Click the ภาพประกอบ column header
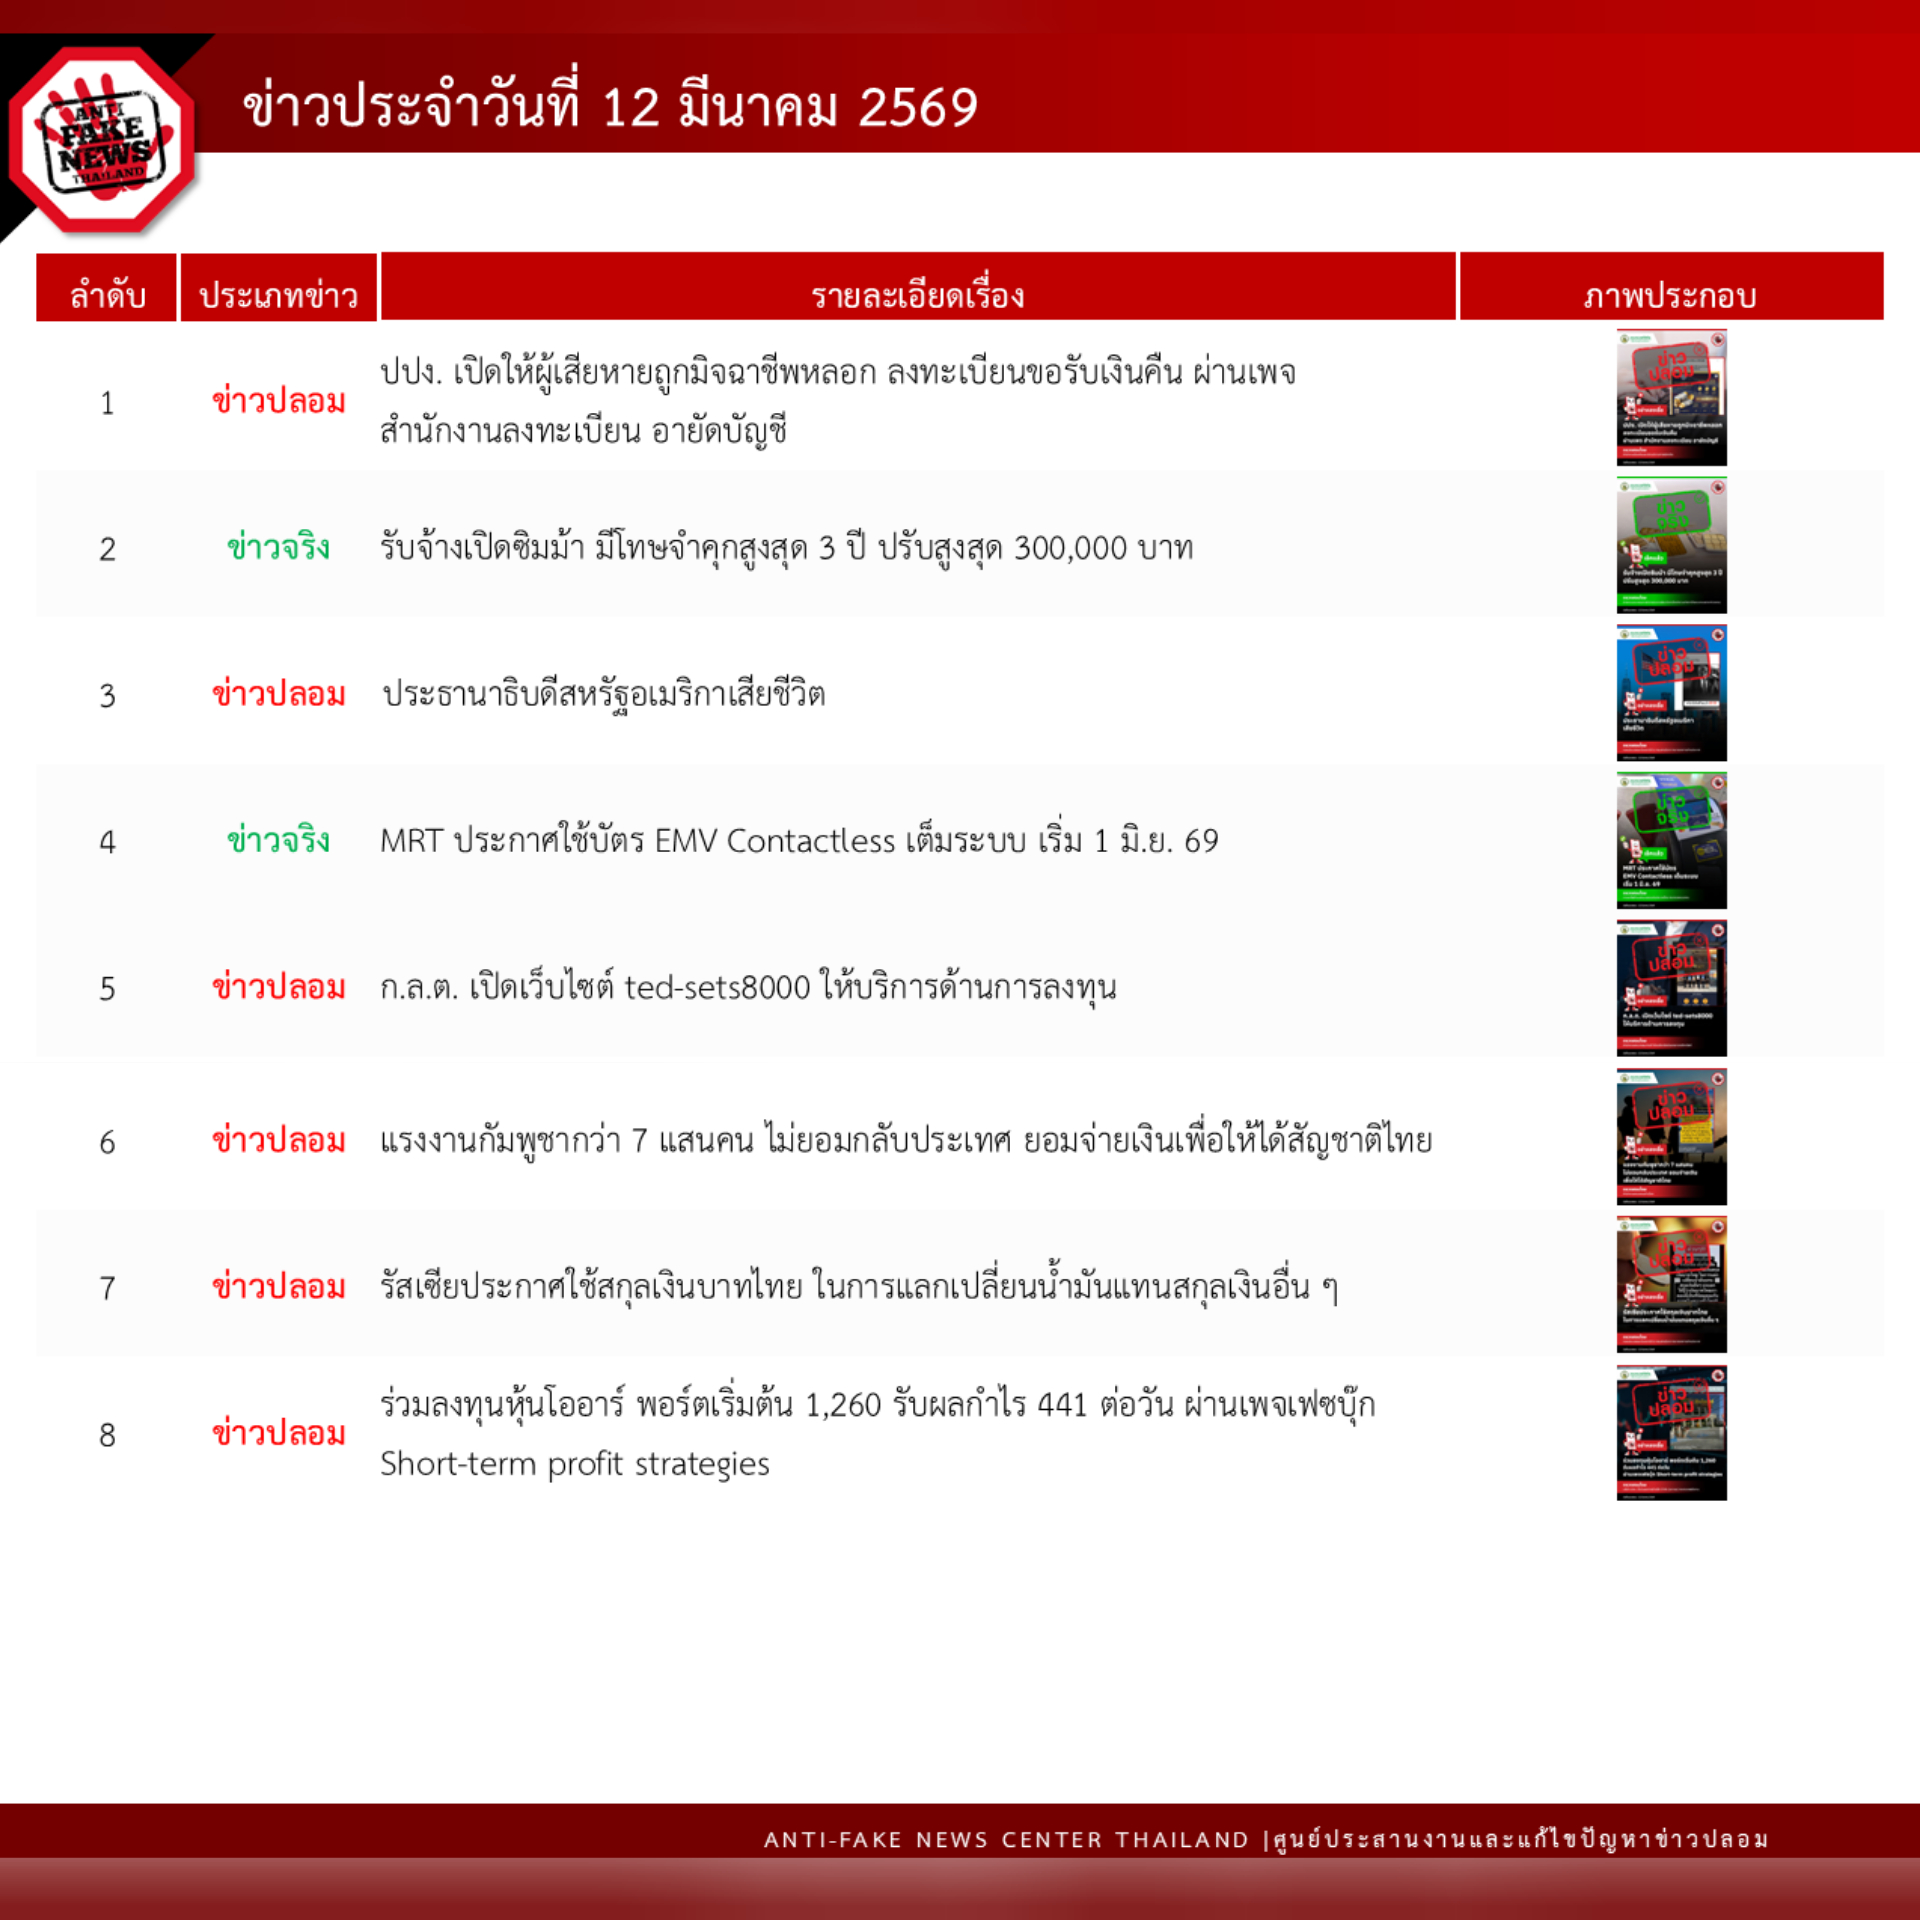This screenshot has height=1920, width=1920. coord(1670,295)
